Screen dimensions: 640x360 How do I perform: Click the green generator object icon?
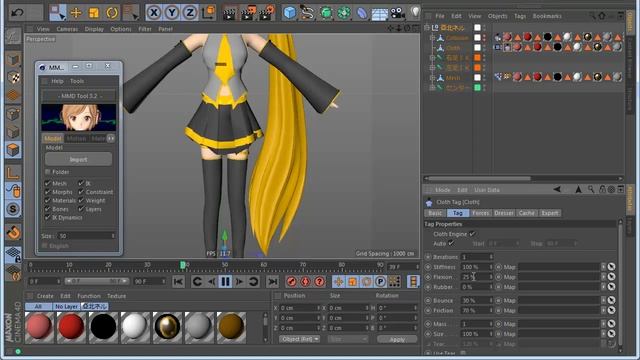(326, 13)
